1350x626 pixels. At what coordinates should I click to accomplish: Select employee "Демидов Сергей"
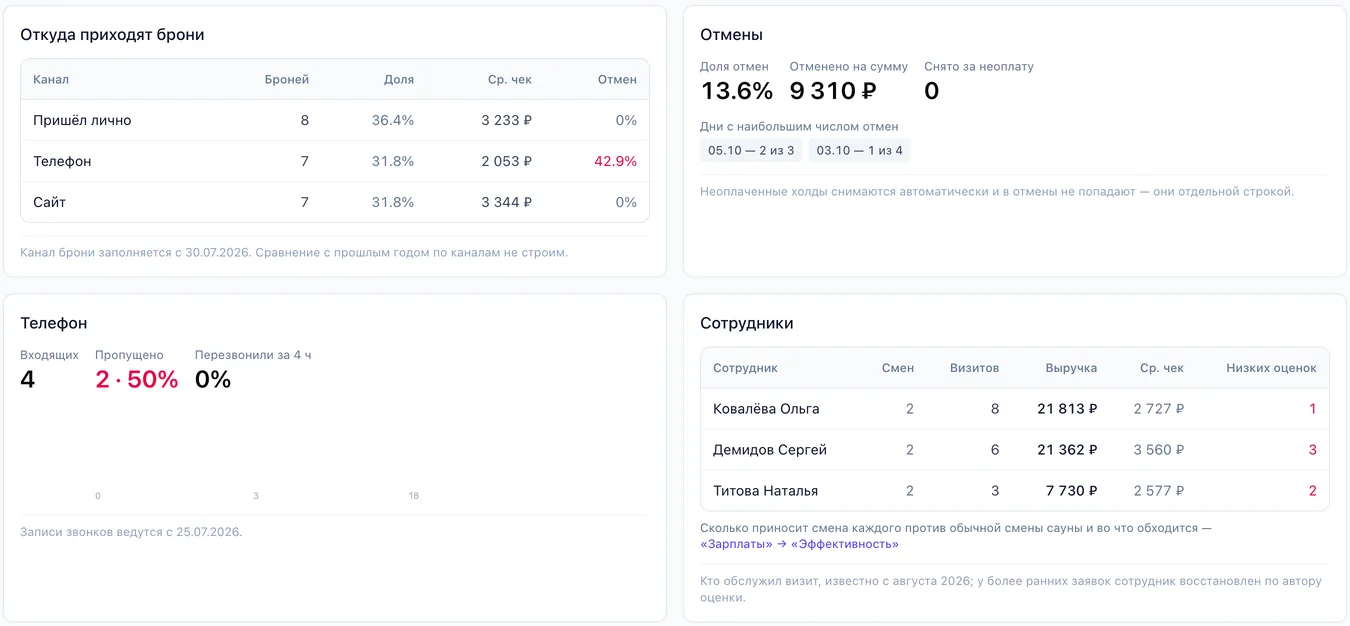[x=770, y=450]
